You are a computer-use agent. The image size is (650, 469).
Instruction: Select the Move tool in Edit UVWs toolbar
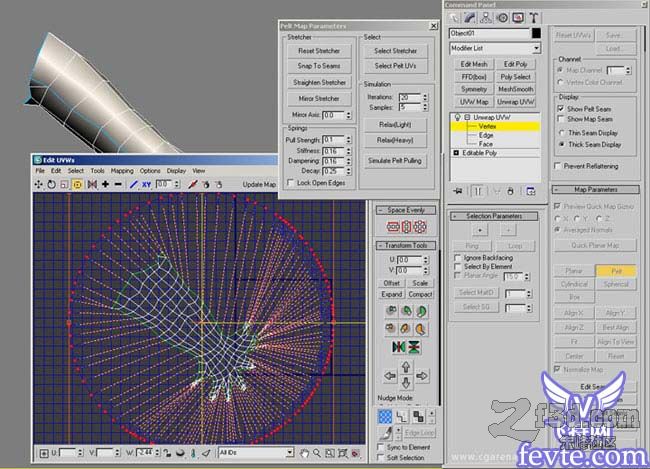[x=38, y=185]
